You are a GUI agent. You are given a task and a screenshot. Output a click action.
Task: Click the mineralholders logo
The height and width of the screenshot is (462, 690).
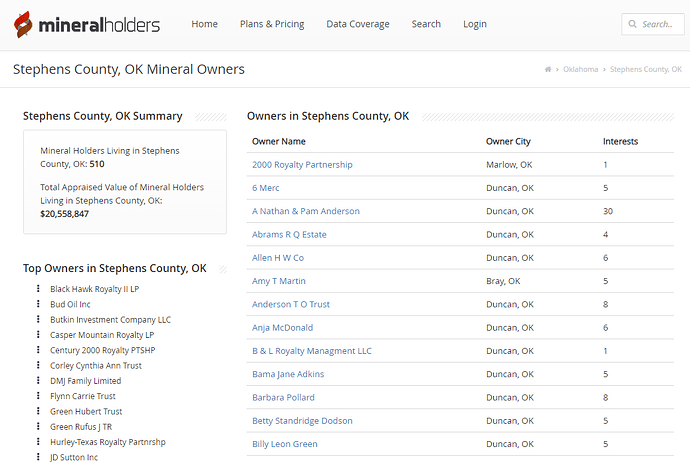(x=87, y=25)
